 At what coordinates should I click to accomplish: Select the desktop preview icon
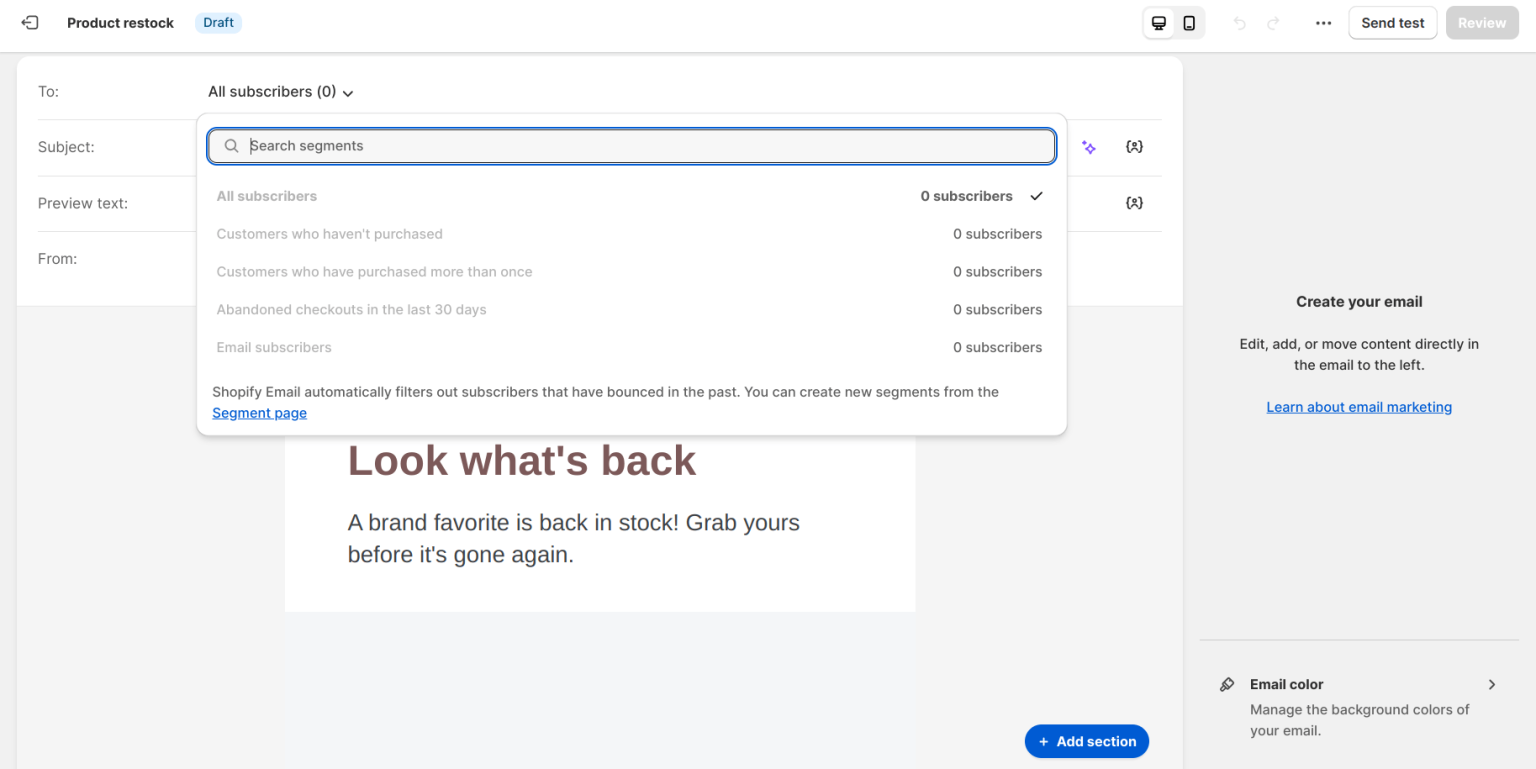(x=1159, y=22)
